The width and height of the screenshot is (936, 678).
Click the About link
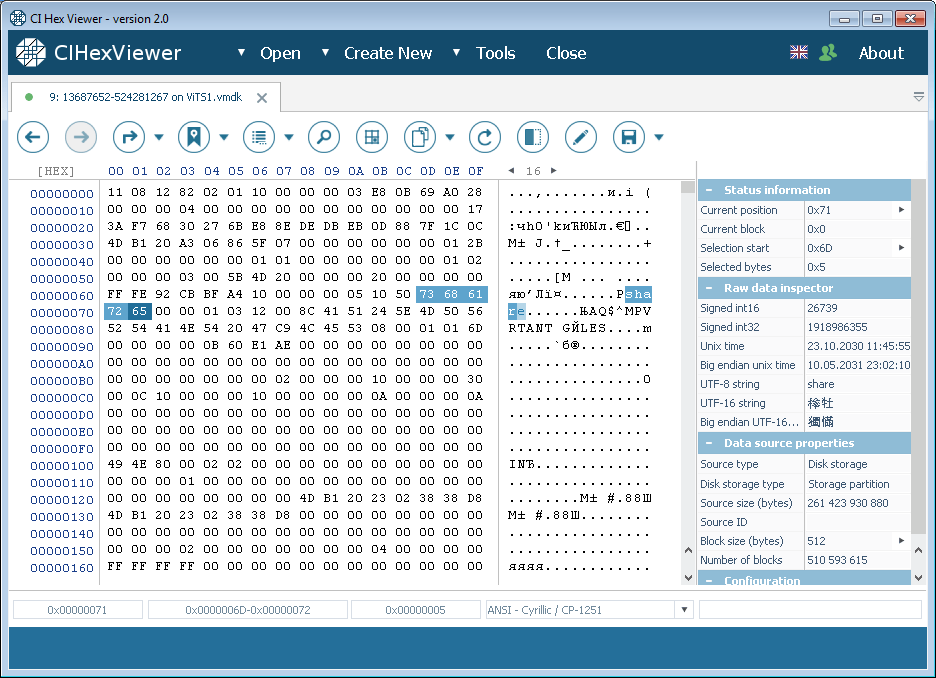881,53
